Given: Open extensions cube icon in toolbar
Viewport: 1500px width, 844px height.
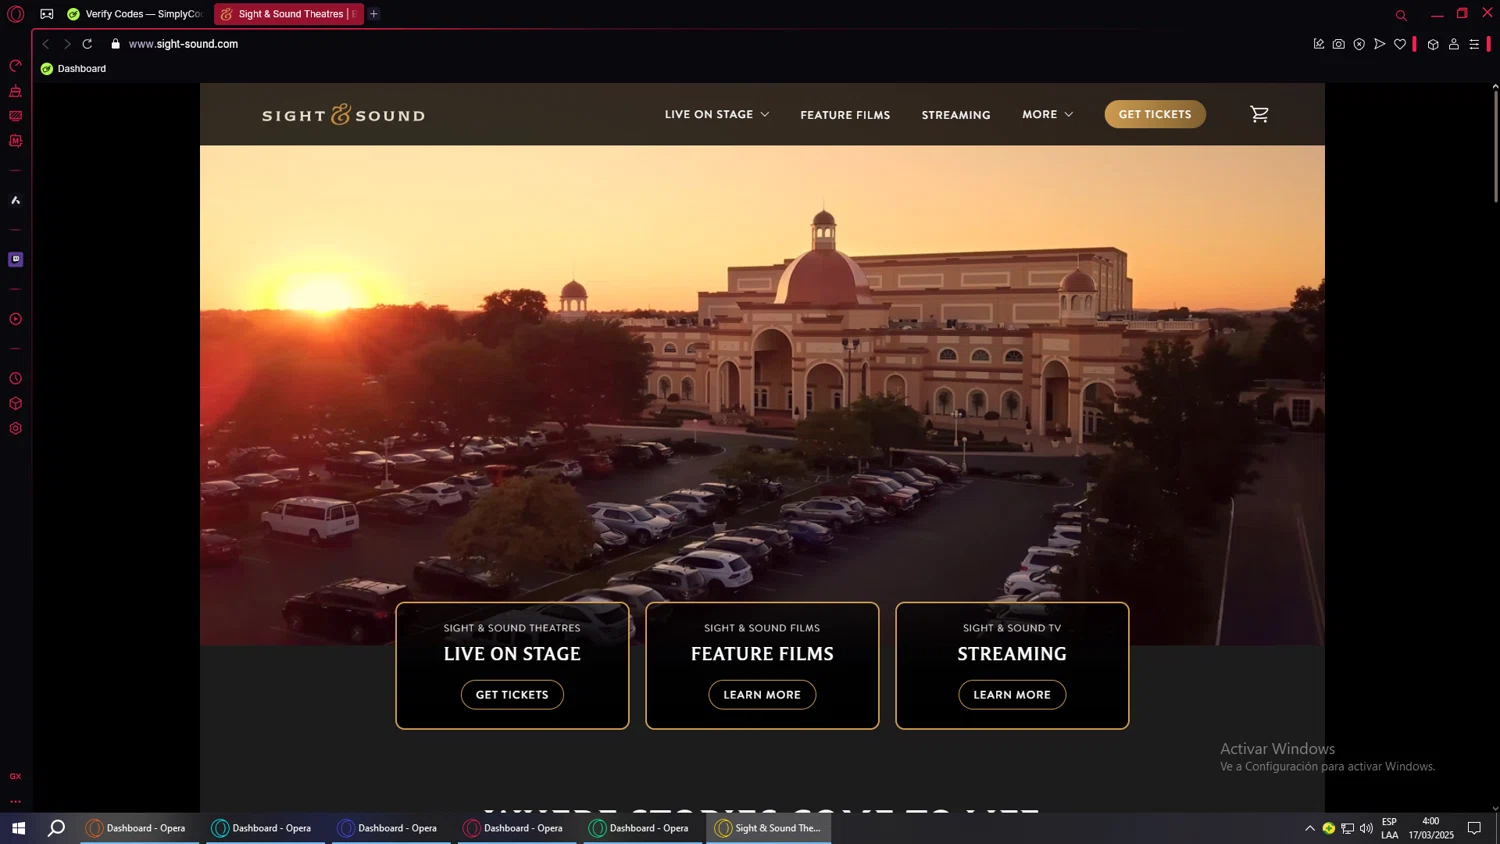Looking at the screenshot, I should click(1433, 44).
